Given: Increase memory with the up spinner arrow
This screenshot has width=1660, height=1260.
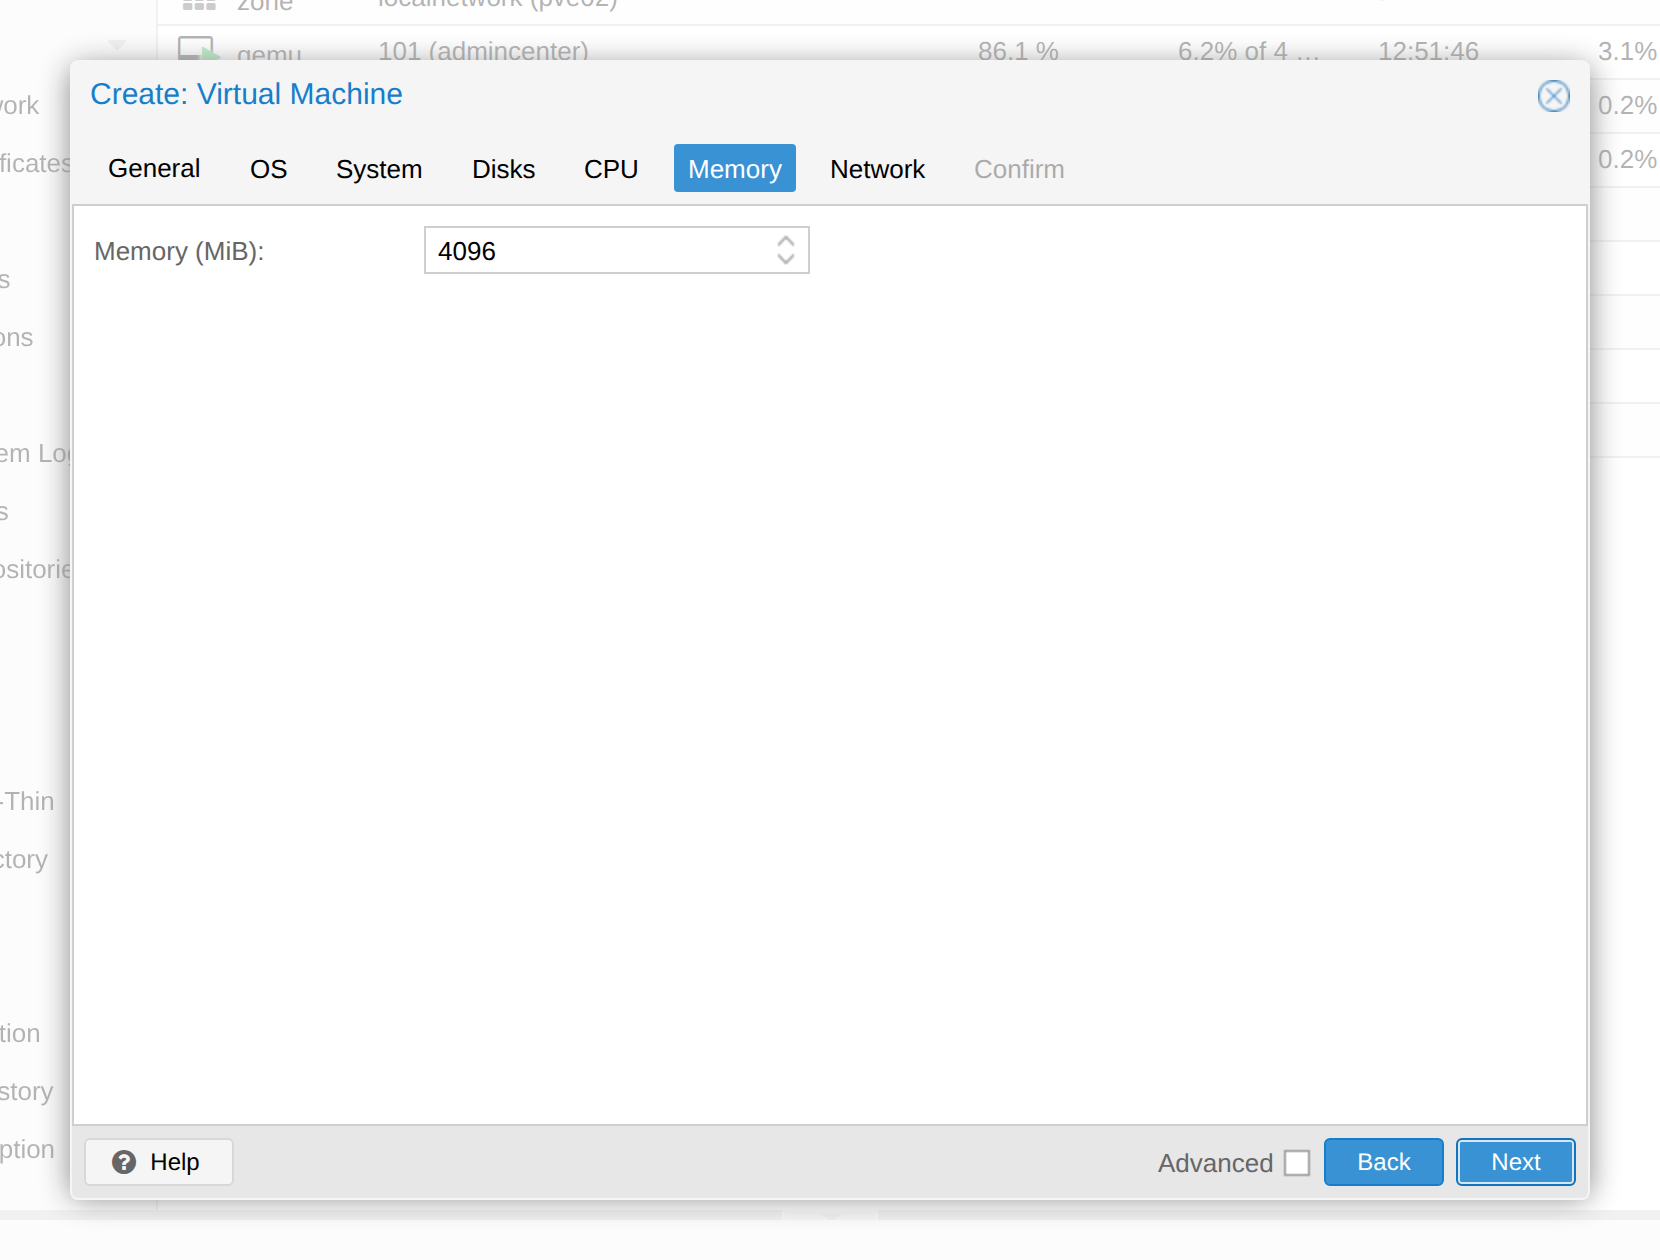Looking at the screenshot, I should 786,241.
